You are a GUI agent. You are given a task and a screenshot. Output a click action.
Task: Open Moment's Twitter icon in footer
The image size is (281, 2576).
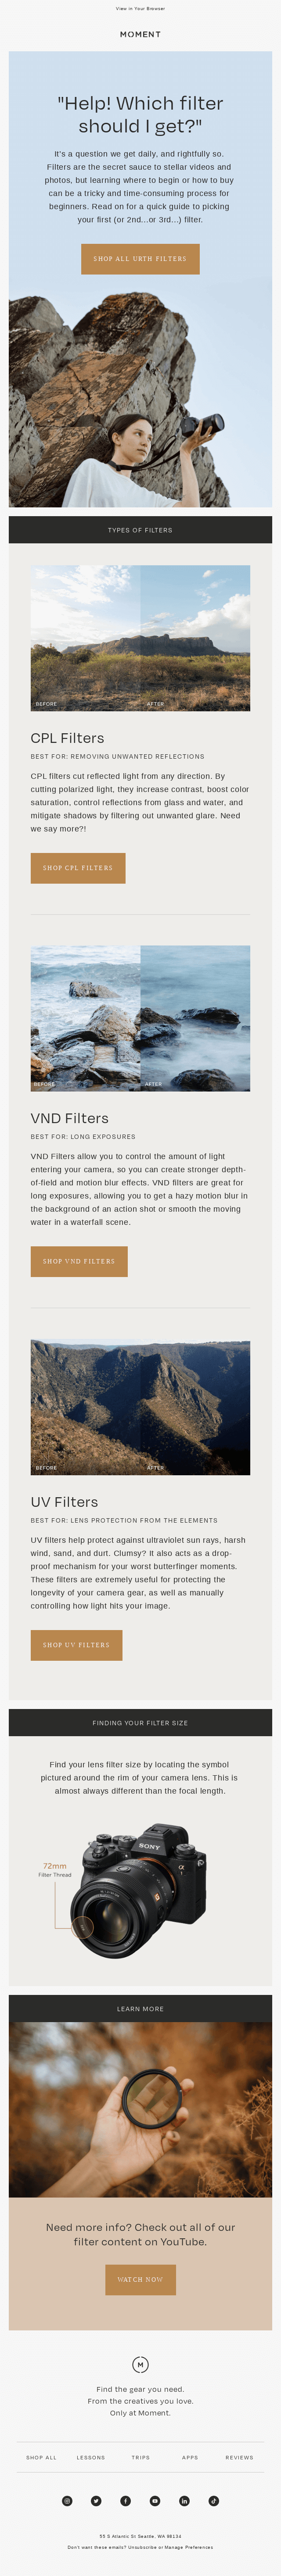pos(96,2500)
